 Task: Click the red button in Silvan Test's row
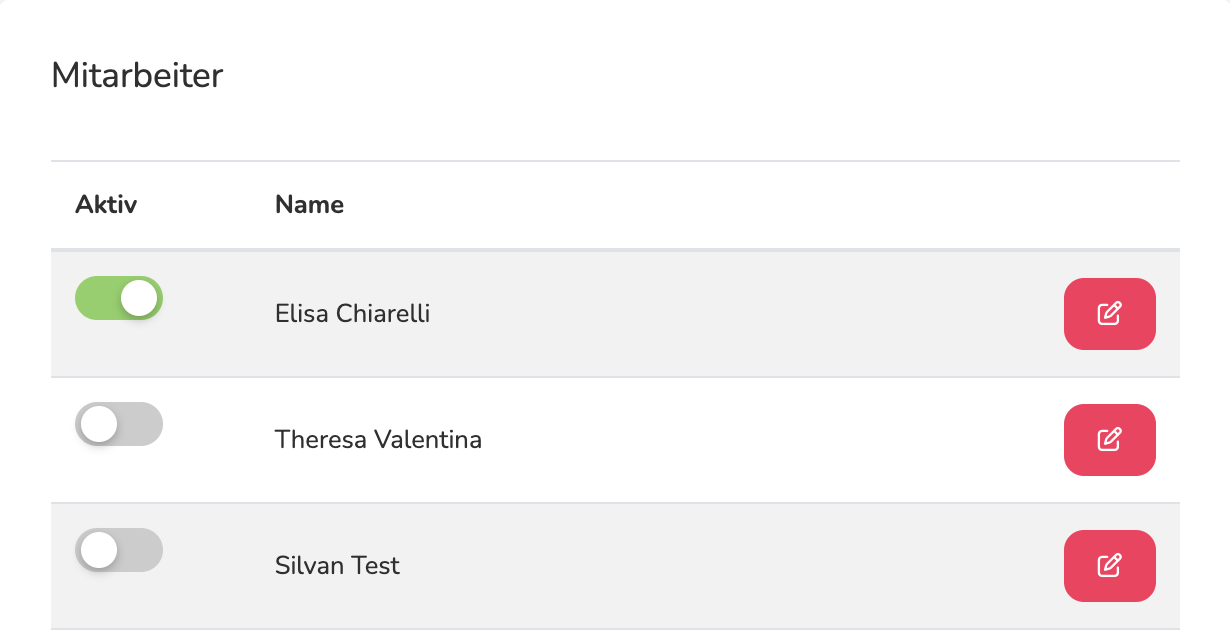tap(1109, 565)
